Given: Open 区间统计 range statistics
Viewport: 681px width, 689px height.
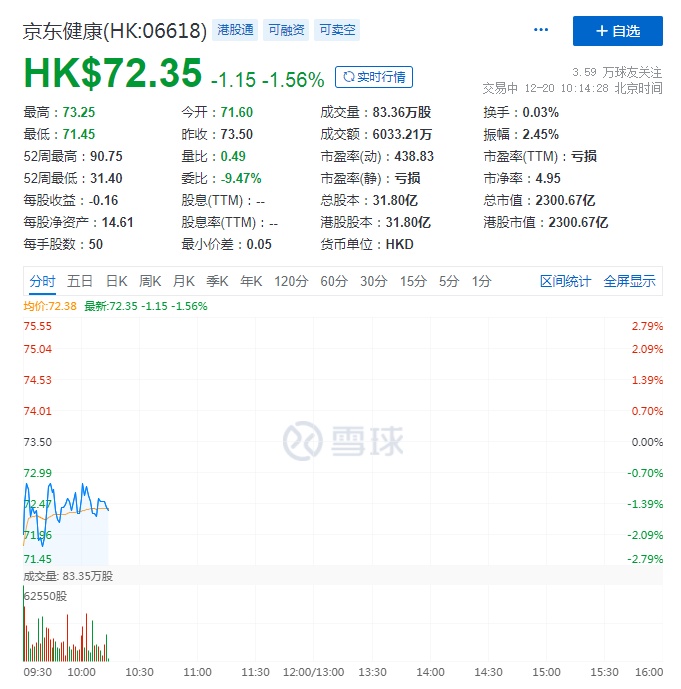Looking at the screenshot, I should pos(565,282).
